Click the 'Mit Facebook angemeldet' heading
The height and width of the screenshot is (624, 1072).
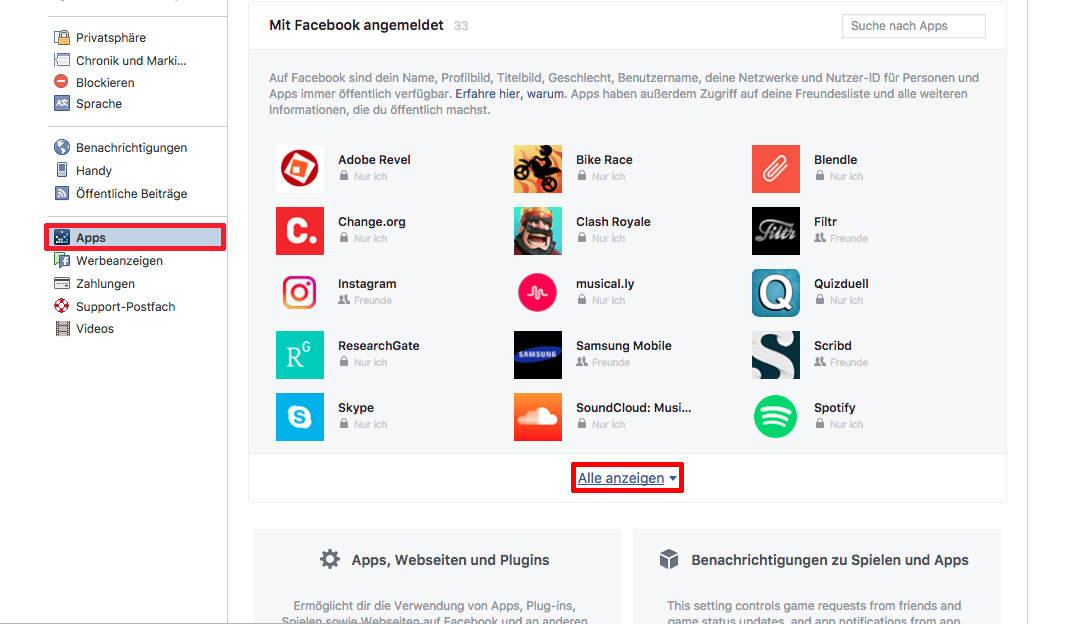point(356,25)
